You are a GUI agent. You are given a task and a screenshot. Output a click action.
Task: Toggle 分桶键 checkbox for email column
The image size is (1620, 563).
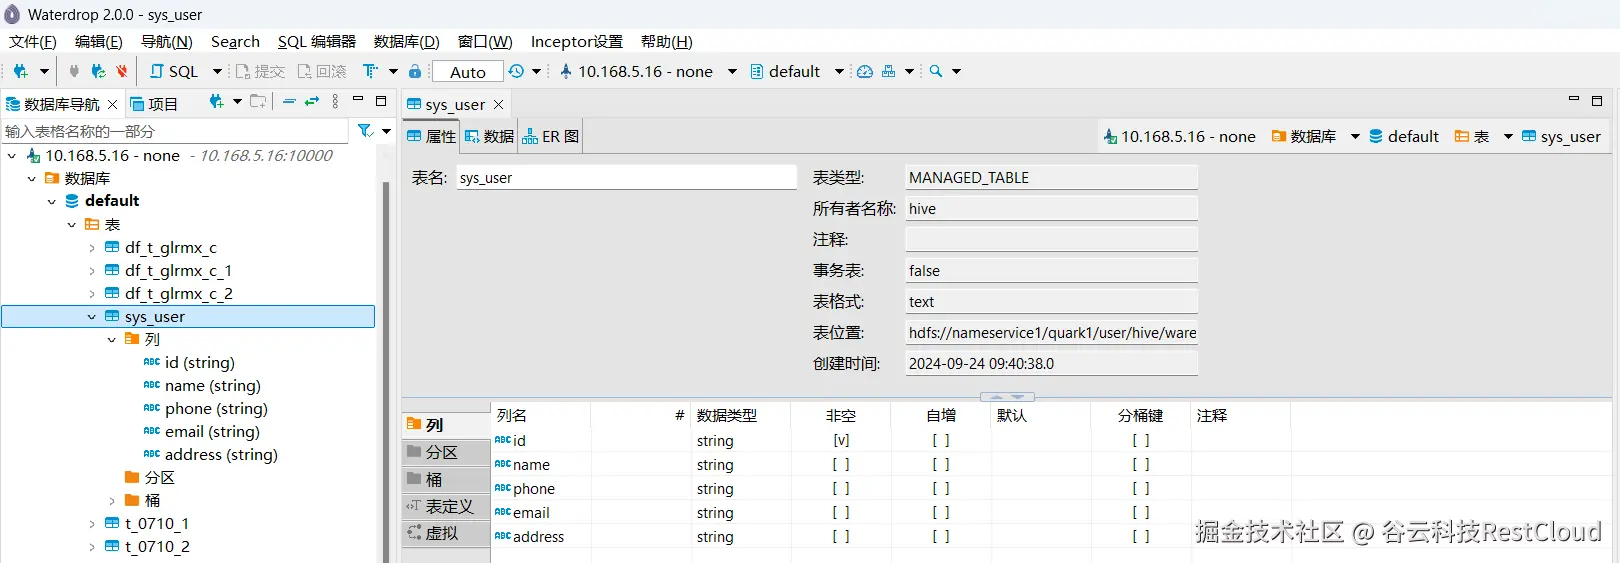point(1141,512)
